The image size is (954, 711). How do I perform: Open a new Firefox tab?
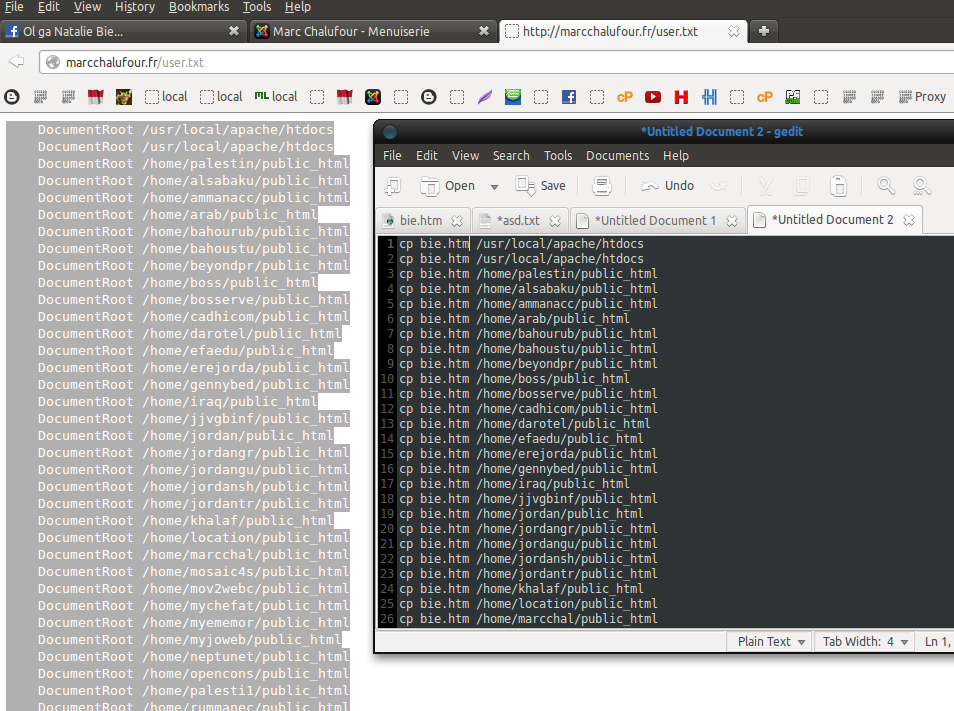[764, 31]
